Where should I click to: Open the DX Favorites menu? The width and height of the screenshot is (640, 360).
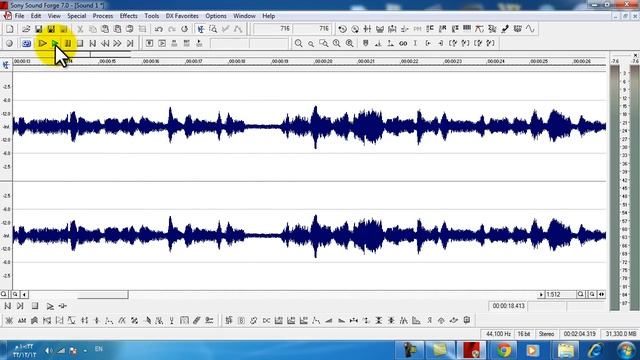182,16
